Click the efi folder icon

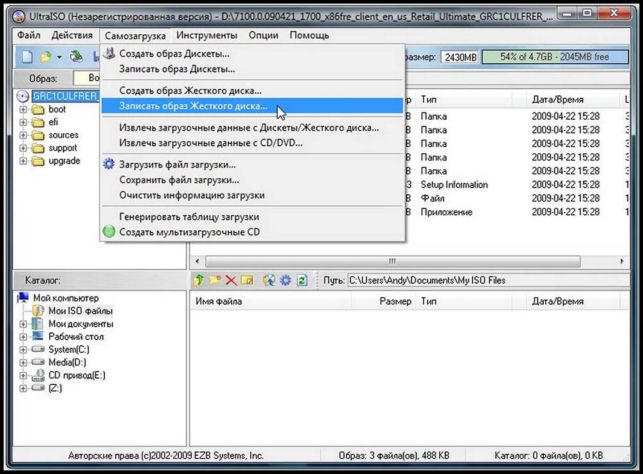coord(38,122)
